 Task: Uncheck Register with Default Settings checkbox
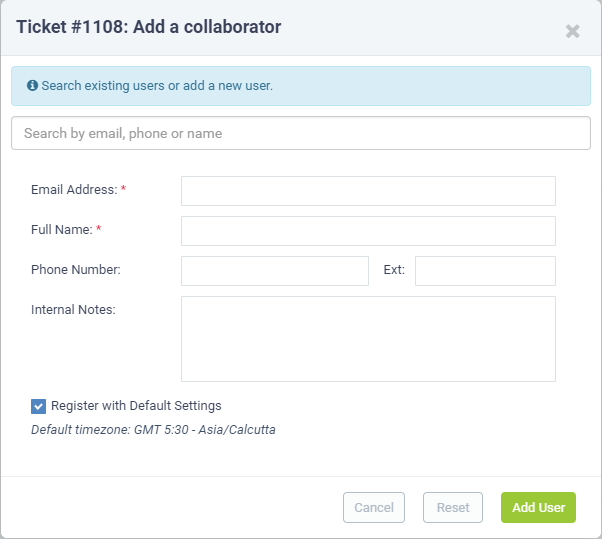(38, 406)
